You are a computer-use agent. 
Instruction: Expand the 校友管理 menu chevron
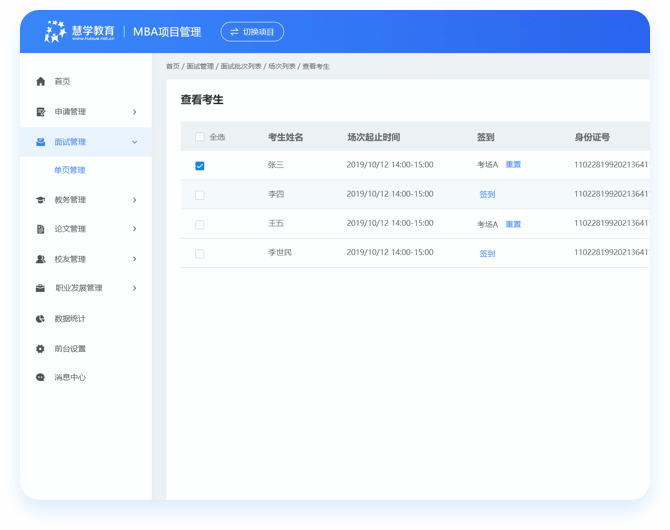[134, 259]
